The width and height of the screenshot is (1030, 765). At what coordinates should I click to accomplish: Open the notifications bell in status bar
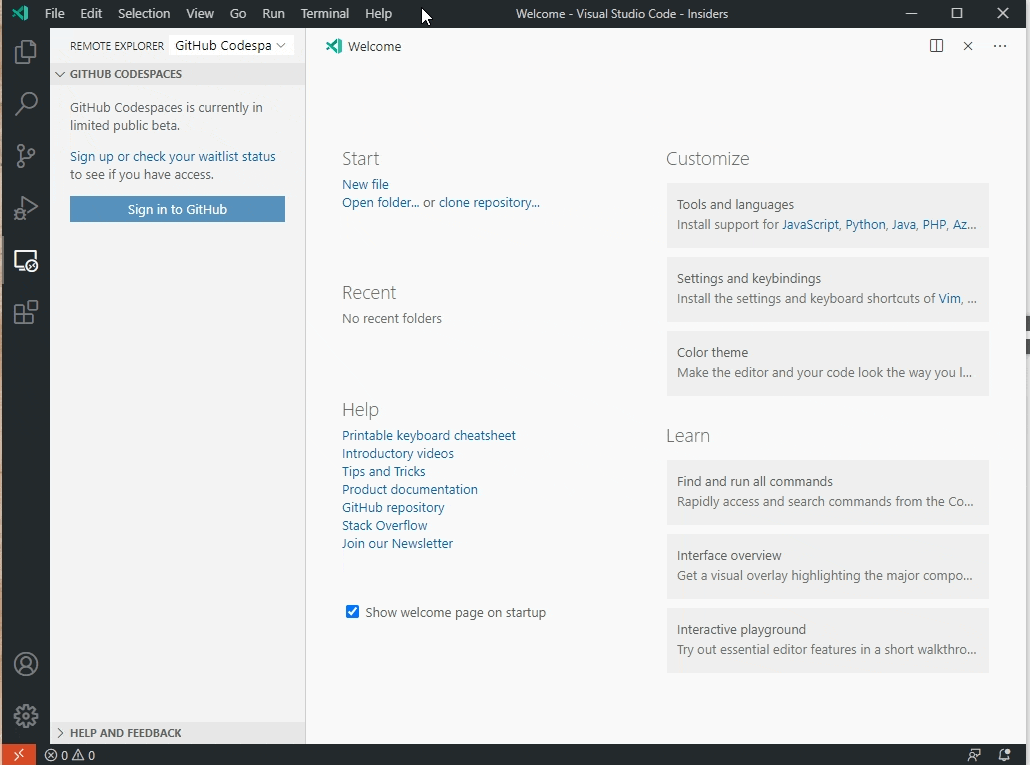pyautogui.click(x=1004, y=755)
